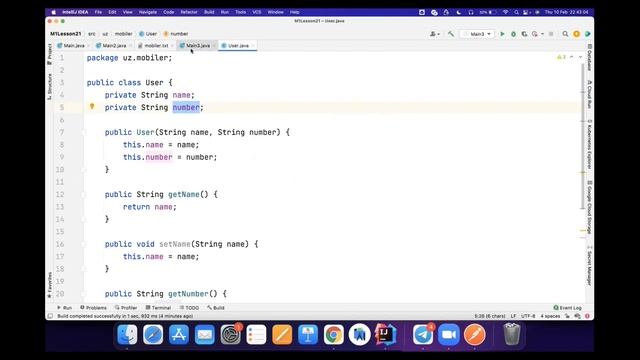640x360 pixels.
Task: Collapse the getNumber method at line 20
Action: coord(84,294)
